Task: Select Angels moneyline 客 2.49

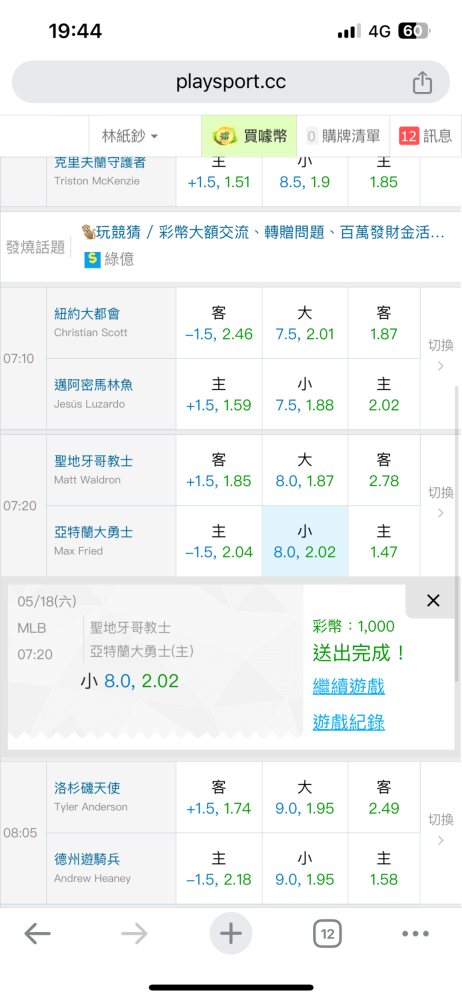Action: 384,797
